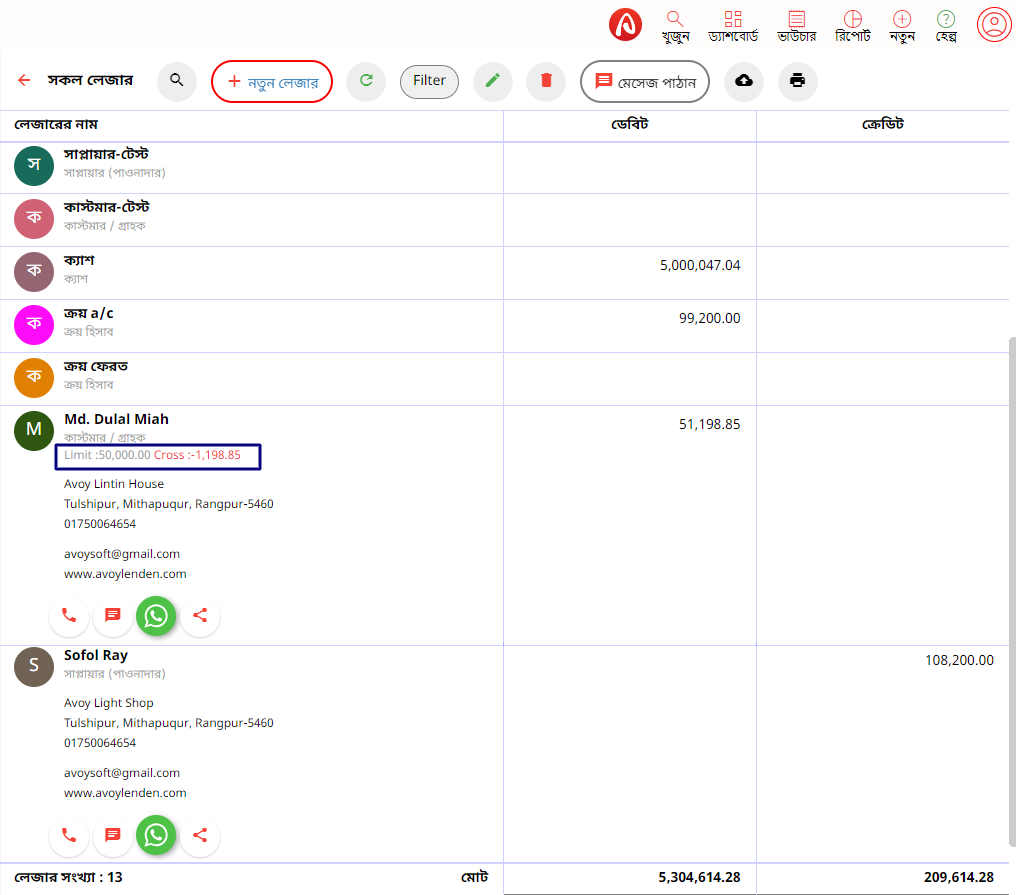The height and width of the screenshot is (895, 1016).
Task: Click the total credit 209,614.28
Action: pyautogui.click(x=959, y=878)
